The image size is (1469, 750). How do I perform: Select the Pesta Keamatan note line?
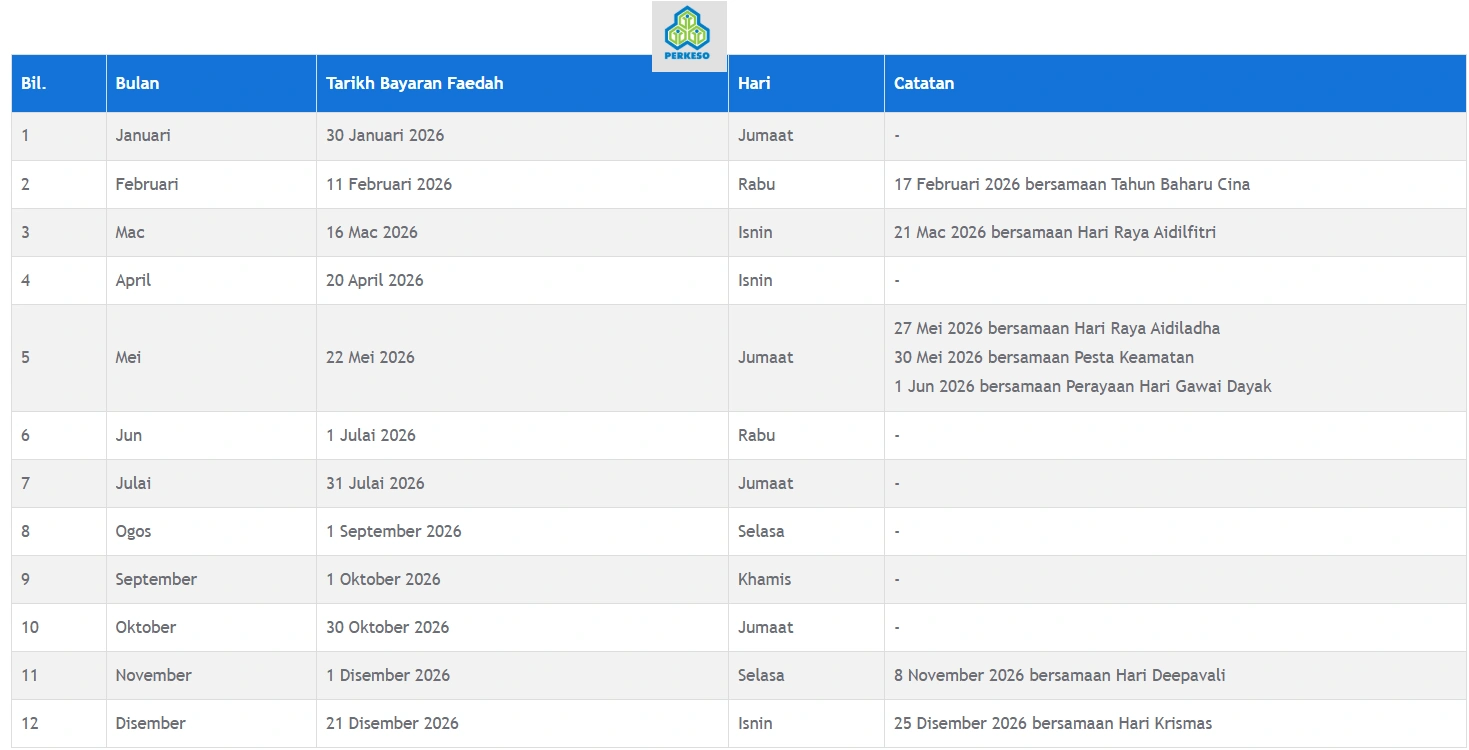coord(1043,357)
